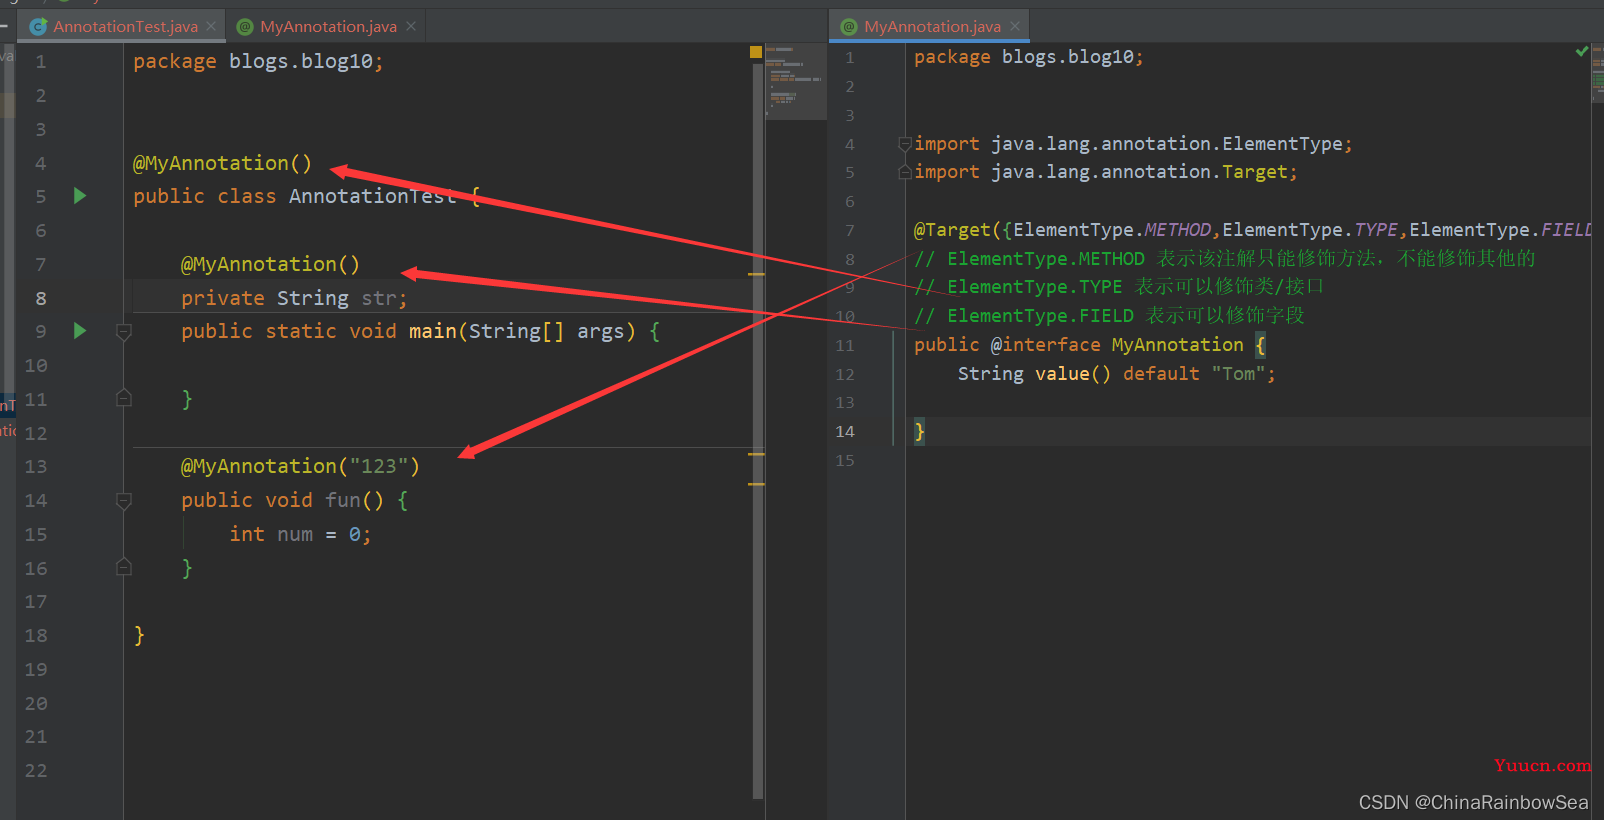This screenshot has height=820, width=1604.
Task: Click the fold end marker at fun() closing brace
Action: pos(124,567)
